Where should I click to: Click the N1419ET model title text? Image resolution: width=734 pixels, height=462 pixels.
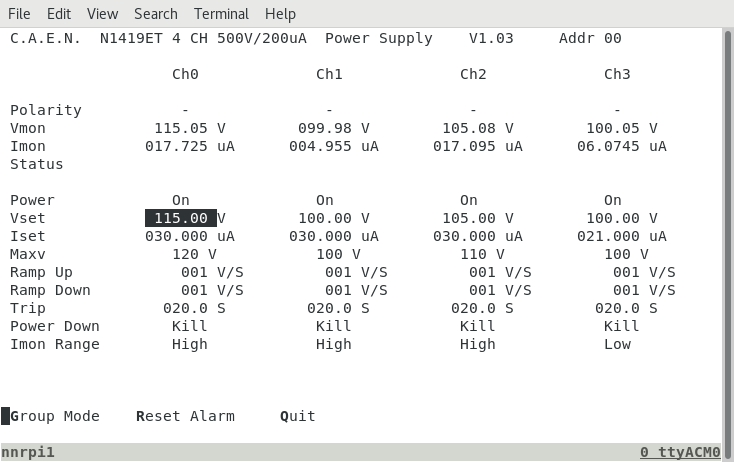[x=132, y=38]
